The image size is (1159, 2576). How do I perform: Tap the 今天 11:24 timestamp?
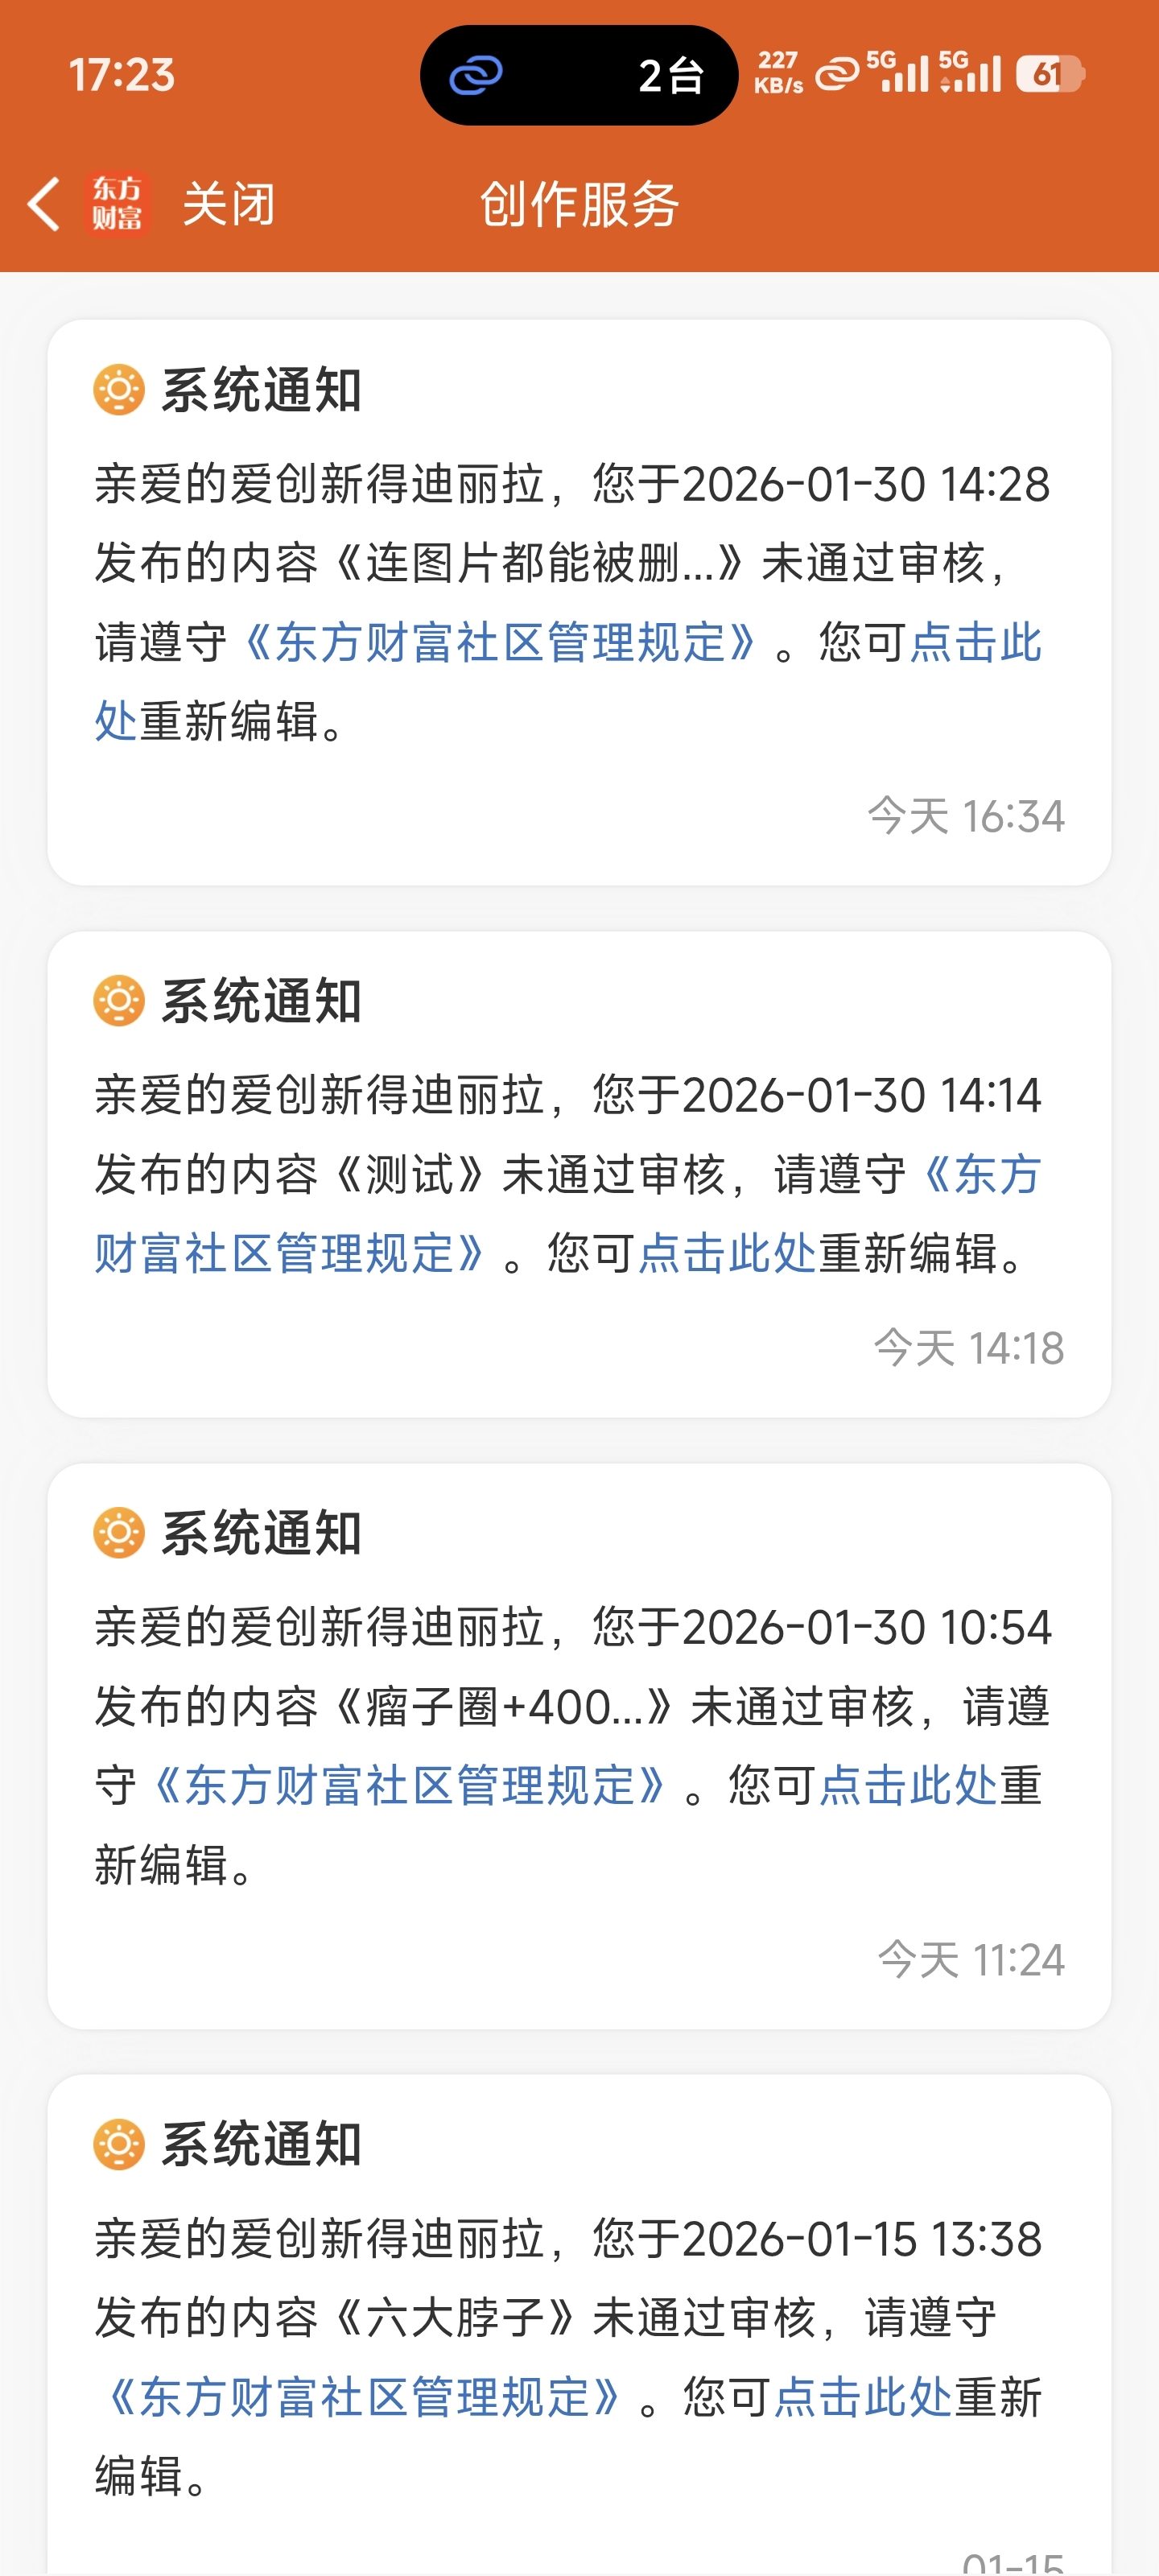(971, 1959)
